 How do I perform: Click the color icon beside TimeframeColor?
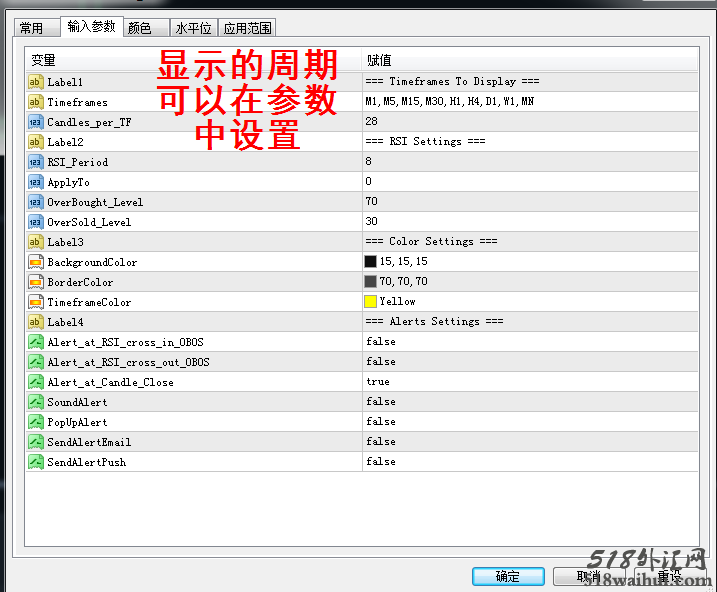click(36, 302)
